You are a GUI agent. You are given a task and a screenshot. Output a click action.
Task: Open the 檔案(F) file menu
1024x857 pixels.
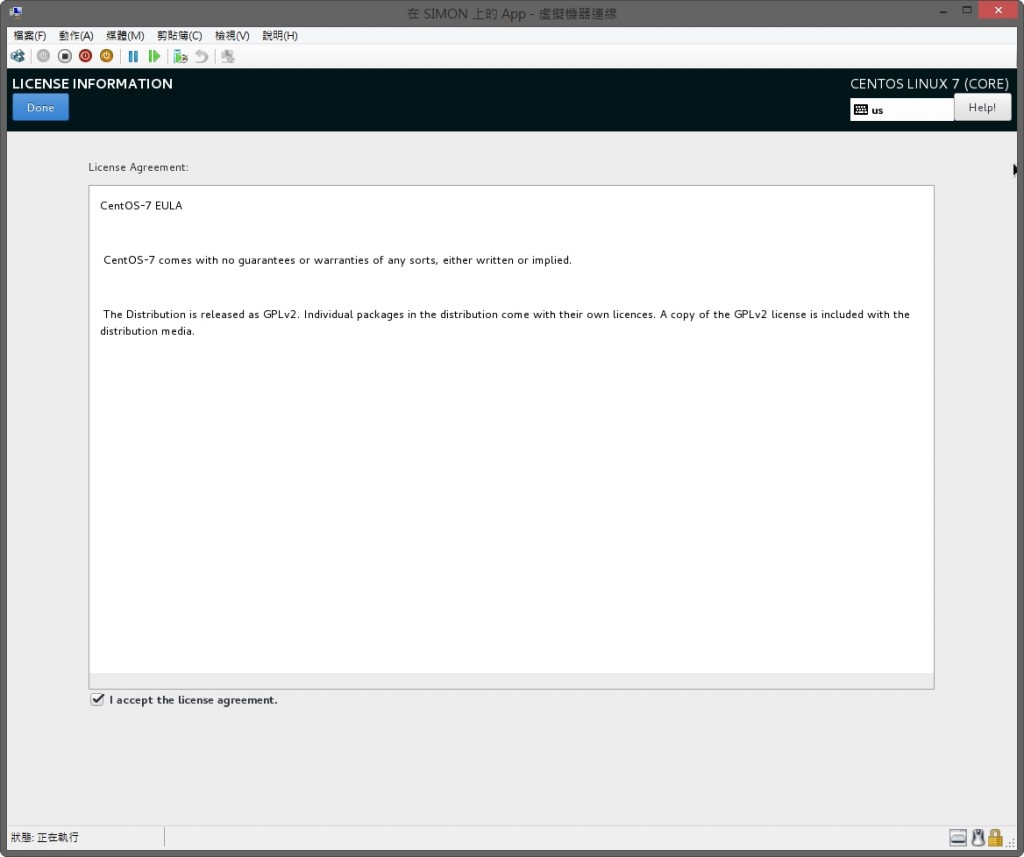29,36
